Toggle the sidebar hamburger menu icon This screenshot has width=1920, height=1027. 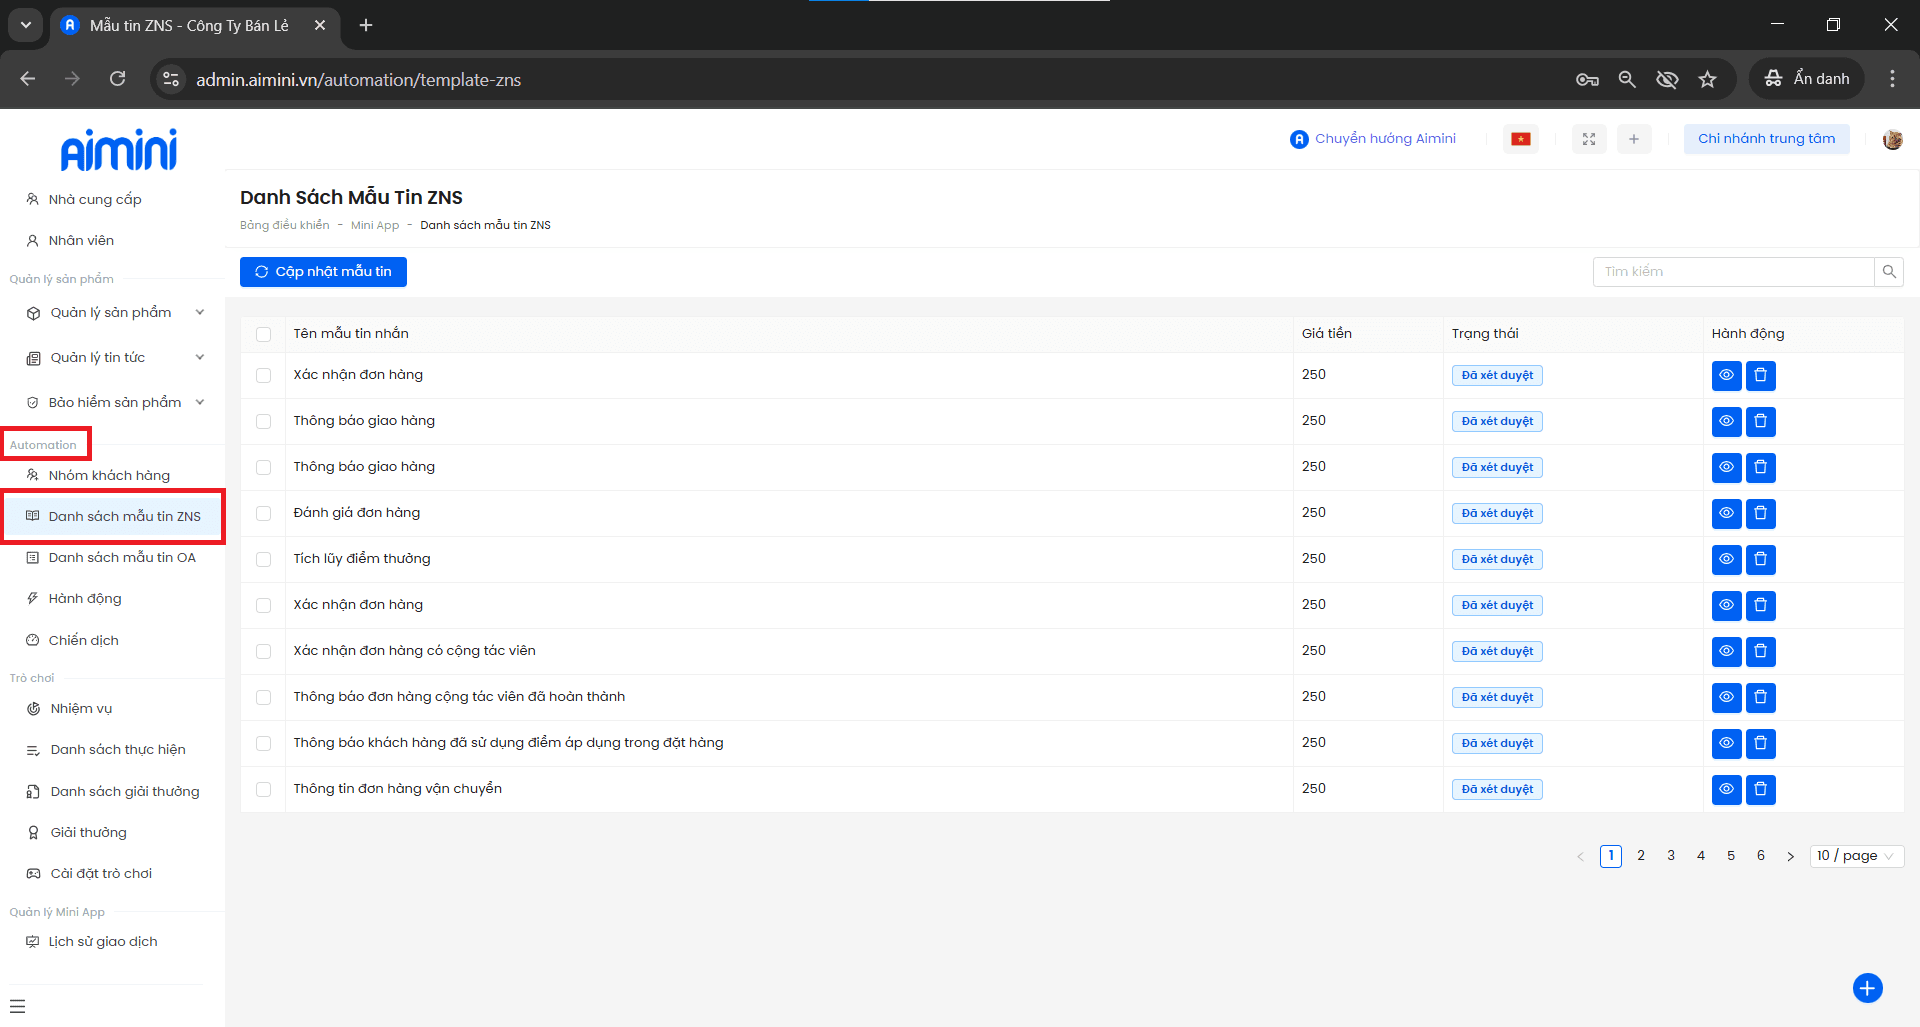click(x=18, y=1006)
